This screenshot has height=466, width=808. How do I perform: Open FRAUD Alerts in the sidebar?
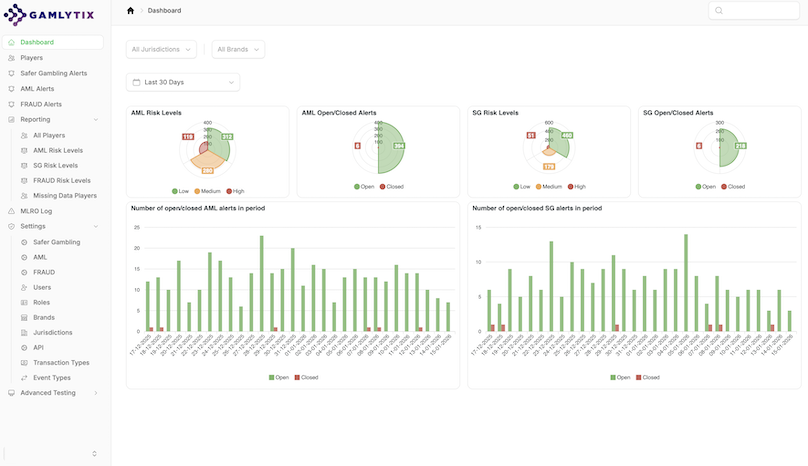[41, 104]
